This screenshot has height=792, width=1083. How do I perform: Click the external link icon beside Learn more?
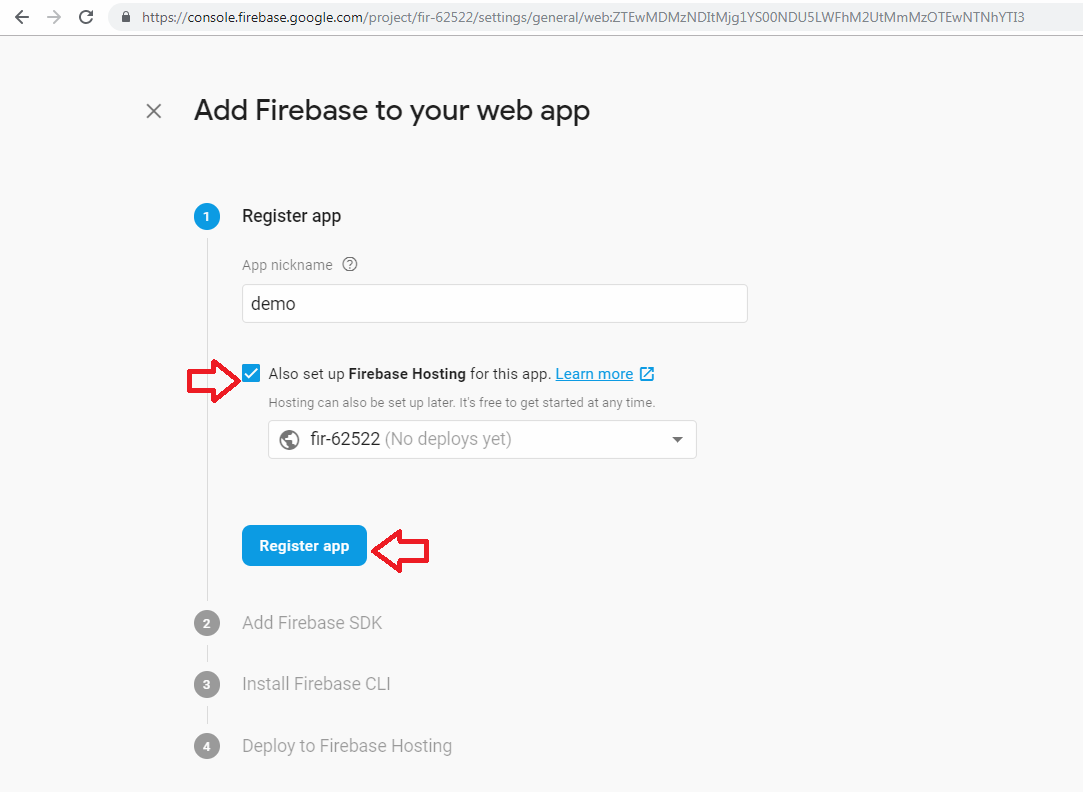647,374
